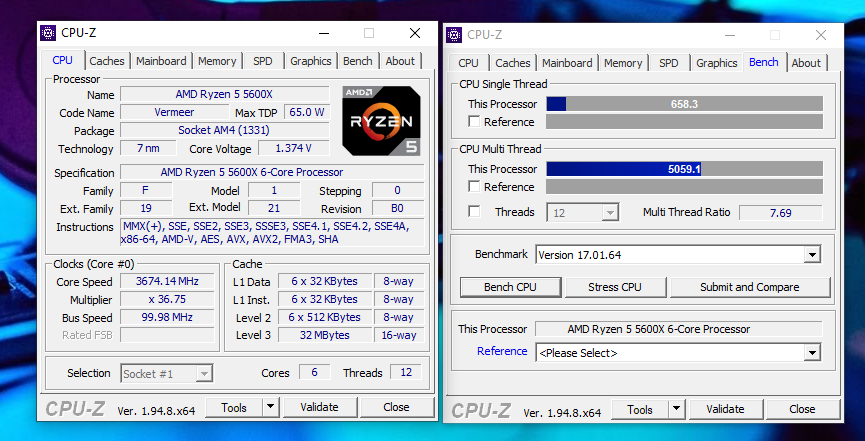Viewport: 865px width, 441px height.
Task: Open the Reference processor <Please Select> dropdown
Action: click(x=811, y=353)
